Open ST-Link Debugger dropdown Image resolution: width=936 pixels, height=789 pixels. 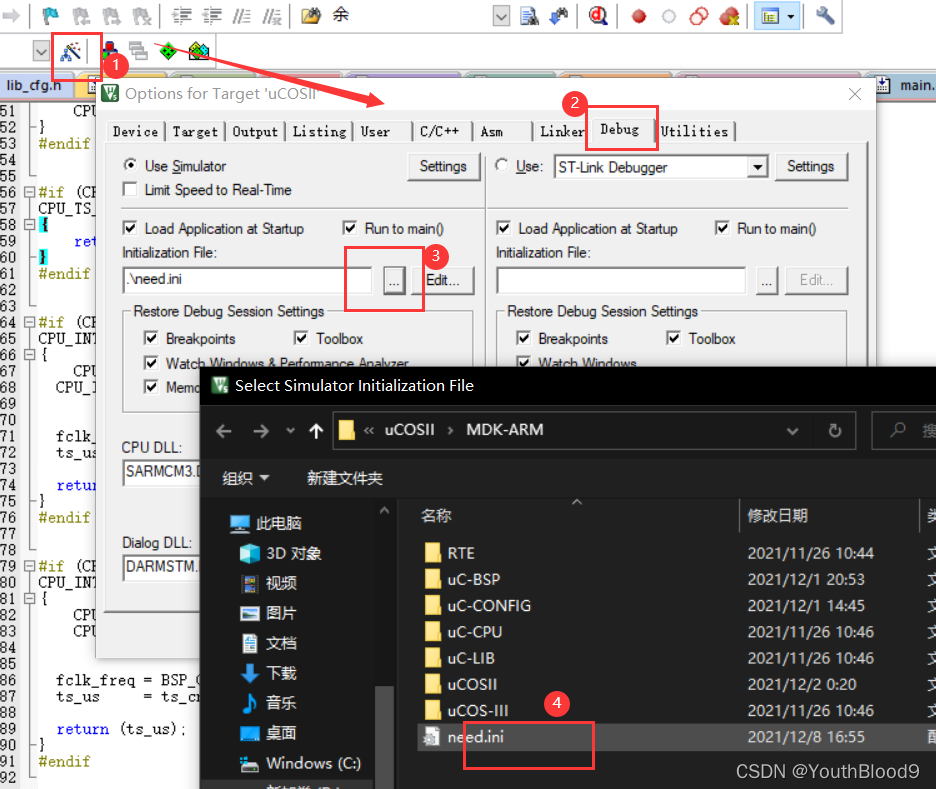click(757, 167)
